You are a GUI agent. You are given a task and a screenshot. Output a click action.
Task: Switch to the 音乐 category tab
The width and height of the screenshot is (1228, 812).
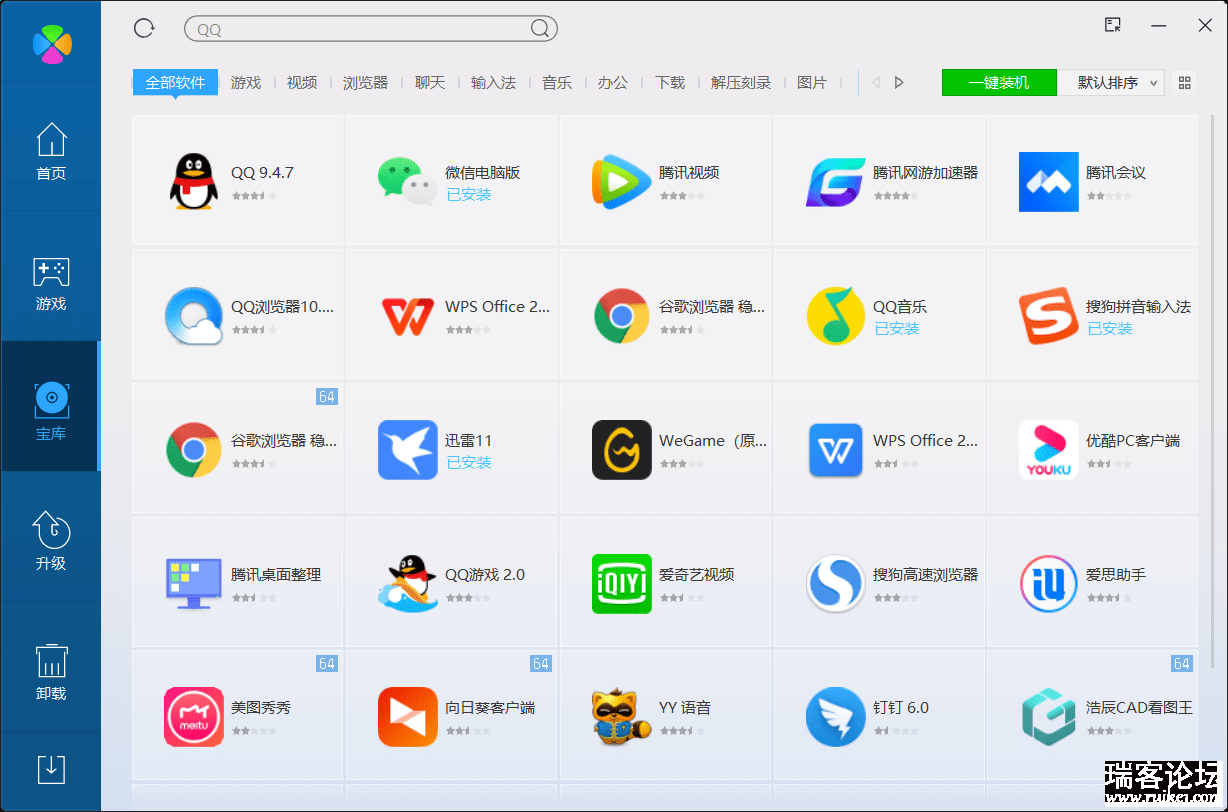tap(557, 83)
